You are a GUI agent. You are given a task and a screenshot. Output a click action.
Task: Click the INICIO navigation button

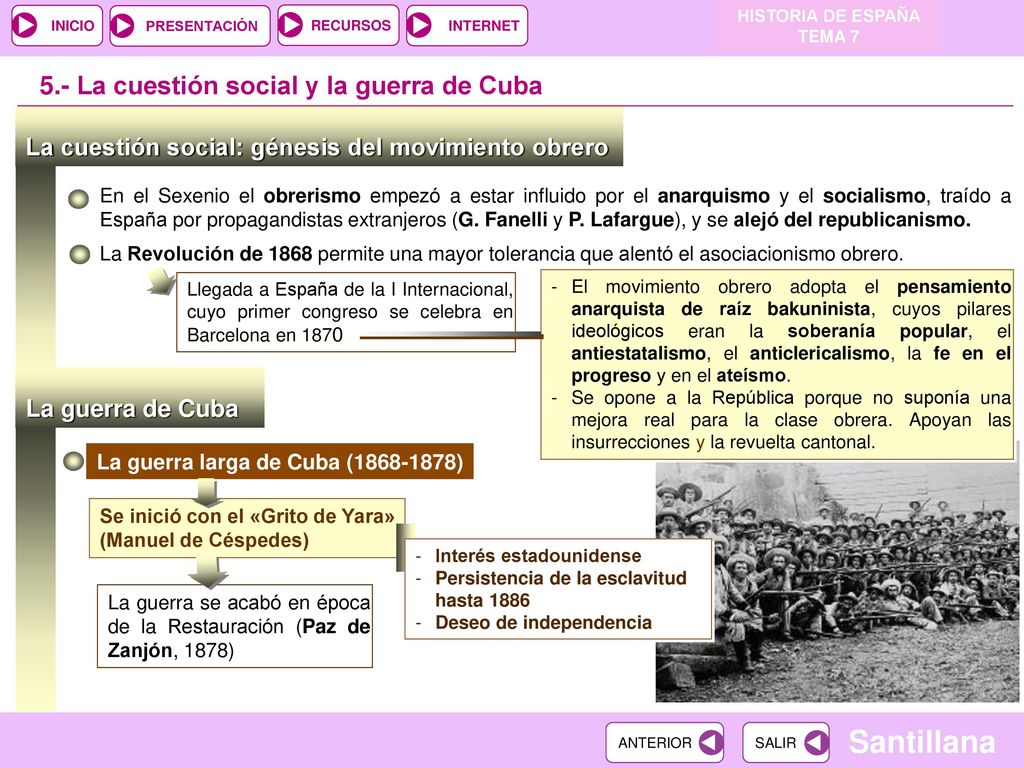click(57, 25)
